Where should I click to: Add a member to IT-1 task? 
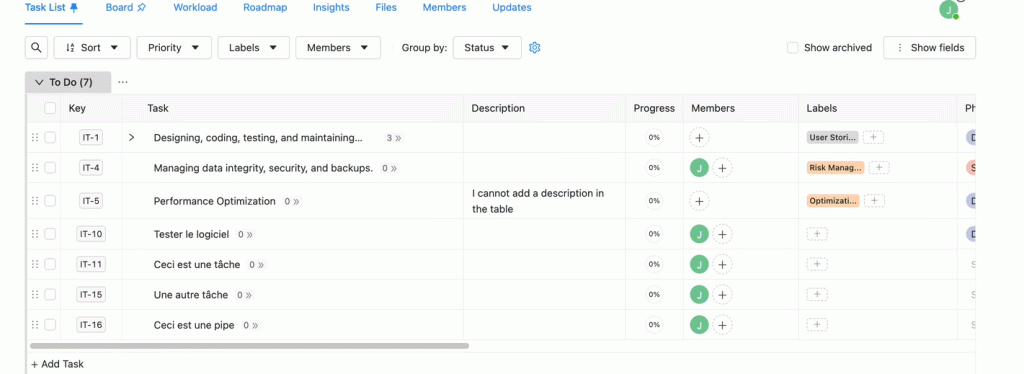tap(699, 138)
